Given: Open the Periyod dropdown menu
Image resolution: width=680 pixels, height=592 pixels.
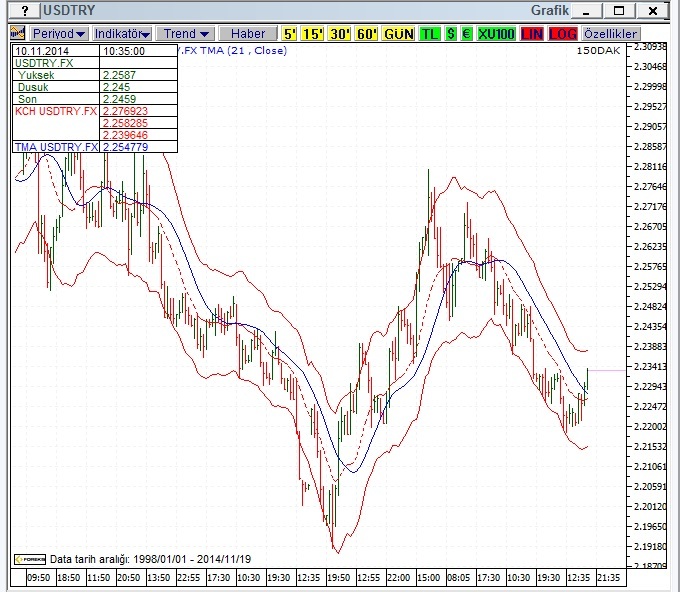Looking at the screenshot, I should tap(59, 33).
